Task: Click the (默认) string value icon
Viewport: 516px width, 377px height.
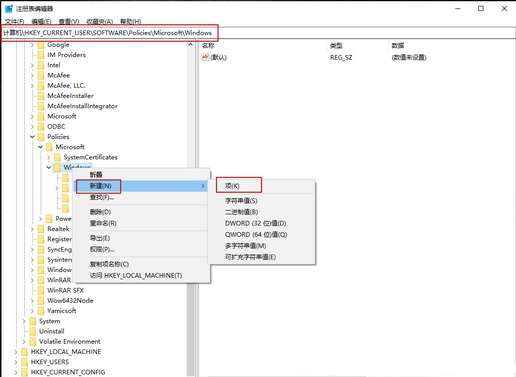Action: point(205,57)
